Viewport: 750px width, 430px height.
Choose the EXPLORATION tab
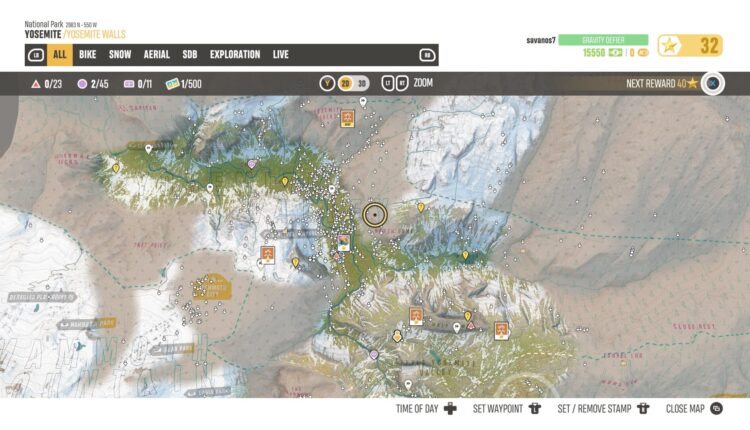pos(235,55)
